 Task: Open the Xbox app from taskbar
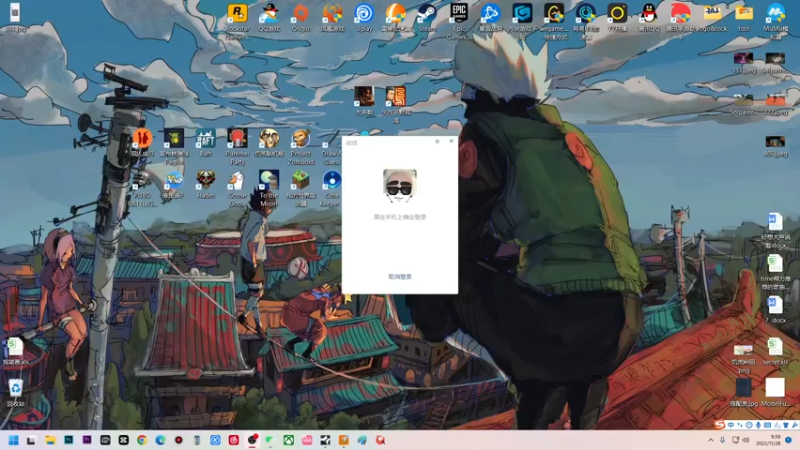(288, 440)
